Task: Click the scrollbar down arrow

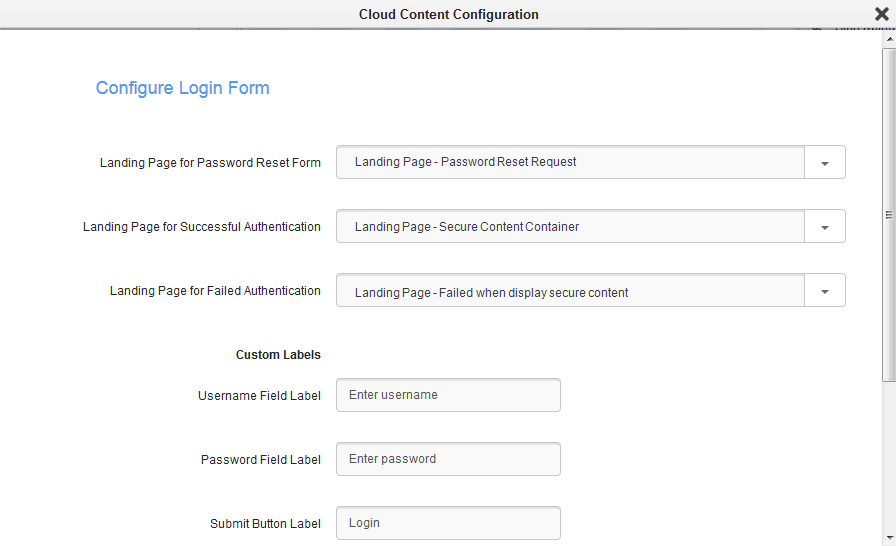Action: (888, 538)
